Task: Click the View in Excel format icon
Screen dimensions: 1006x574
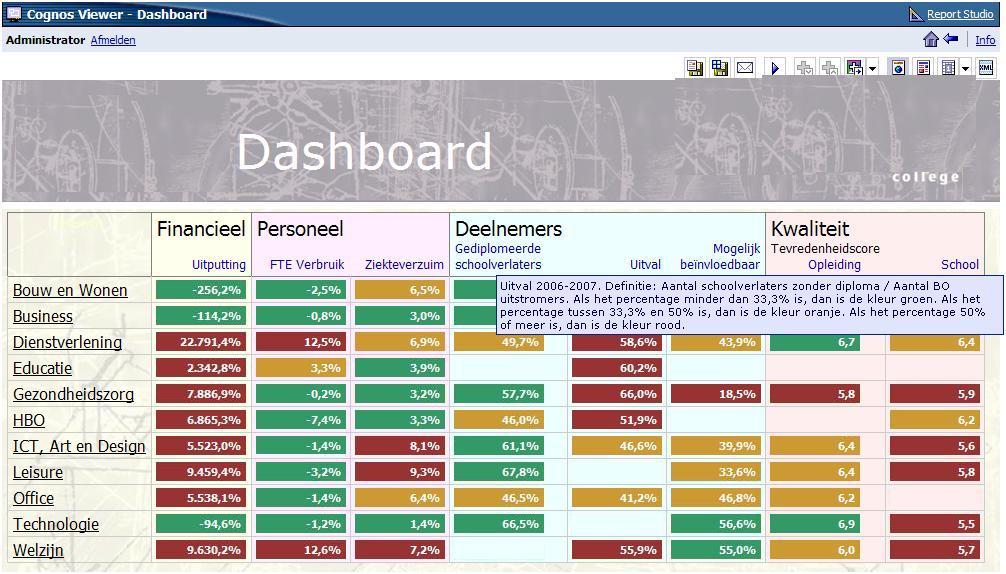Action: [948, 67]
